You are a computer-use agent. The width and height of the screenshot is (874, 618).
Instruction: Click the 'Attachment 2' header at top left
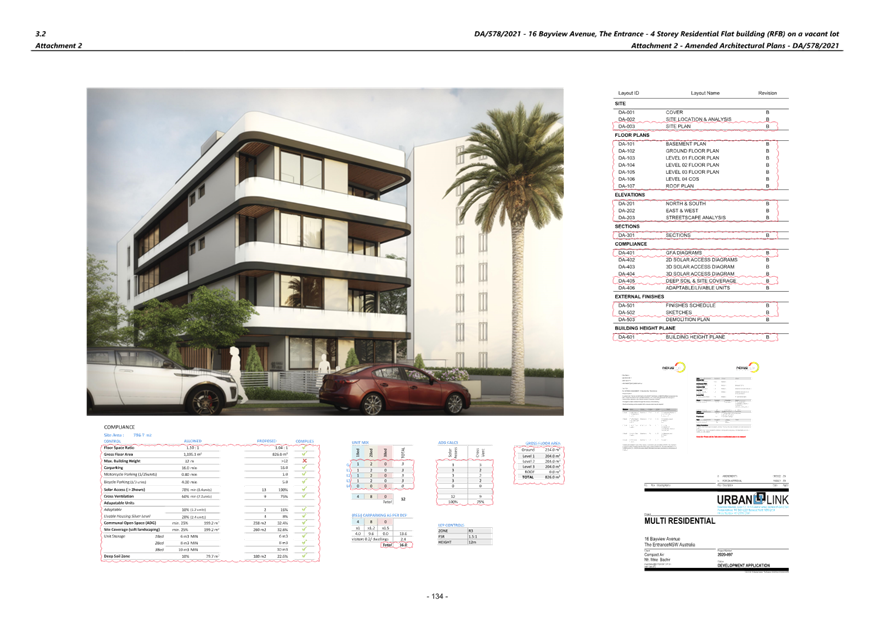click(x=59, y=46)
